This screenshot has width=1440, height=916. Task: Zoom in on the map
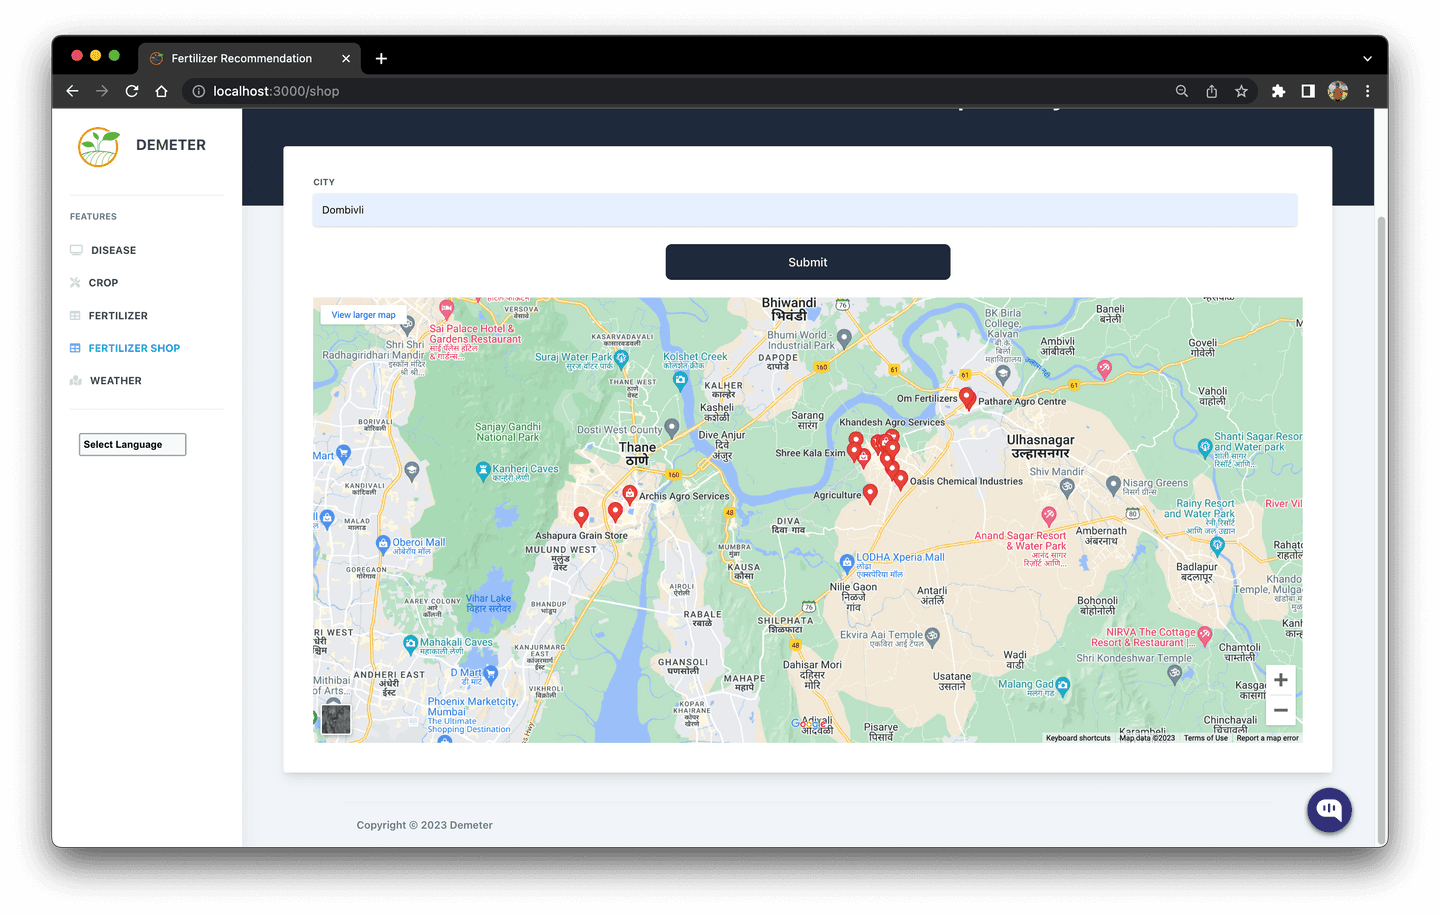tap(1281, 680)
